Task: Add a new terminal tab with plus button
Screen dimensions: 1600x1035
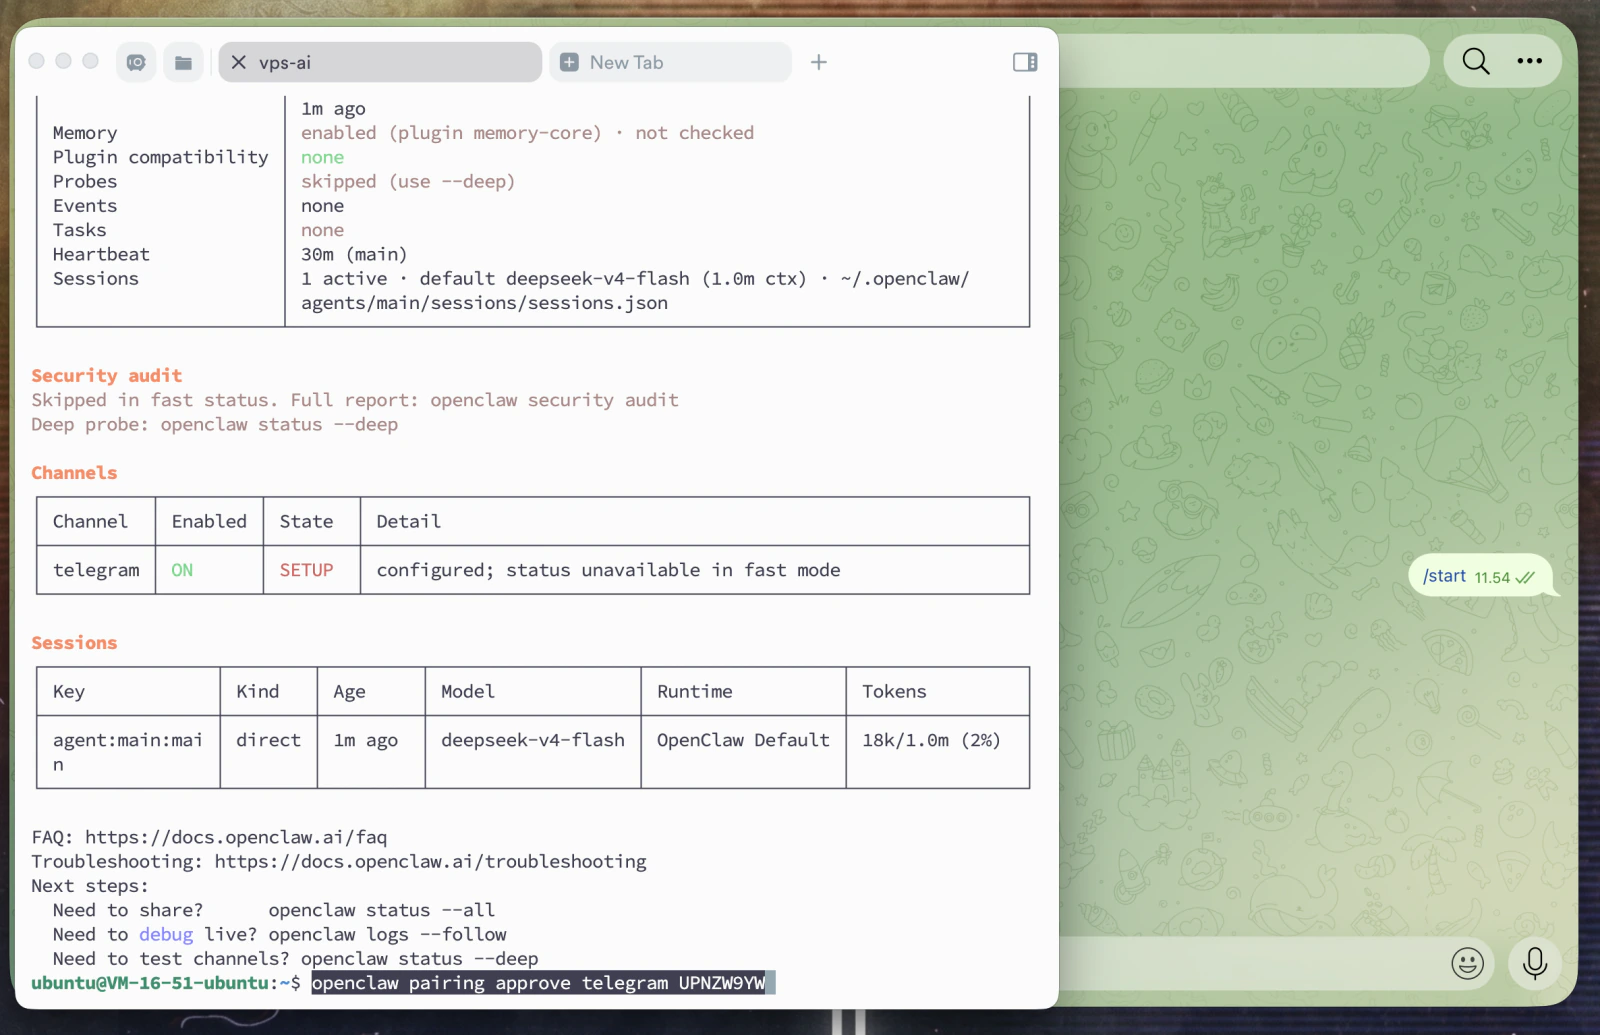Action: tap(819, 62)
